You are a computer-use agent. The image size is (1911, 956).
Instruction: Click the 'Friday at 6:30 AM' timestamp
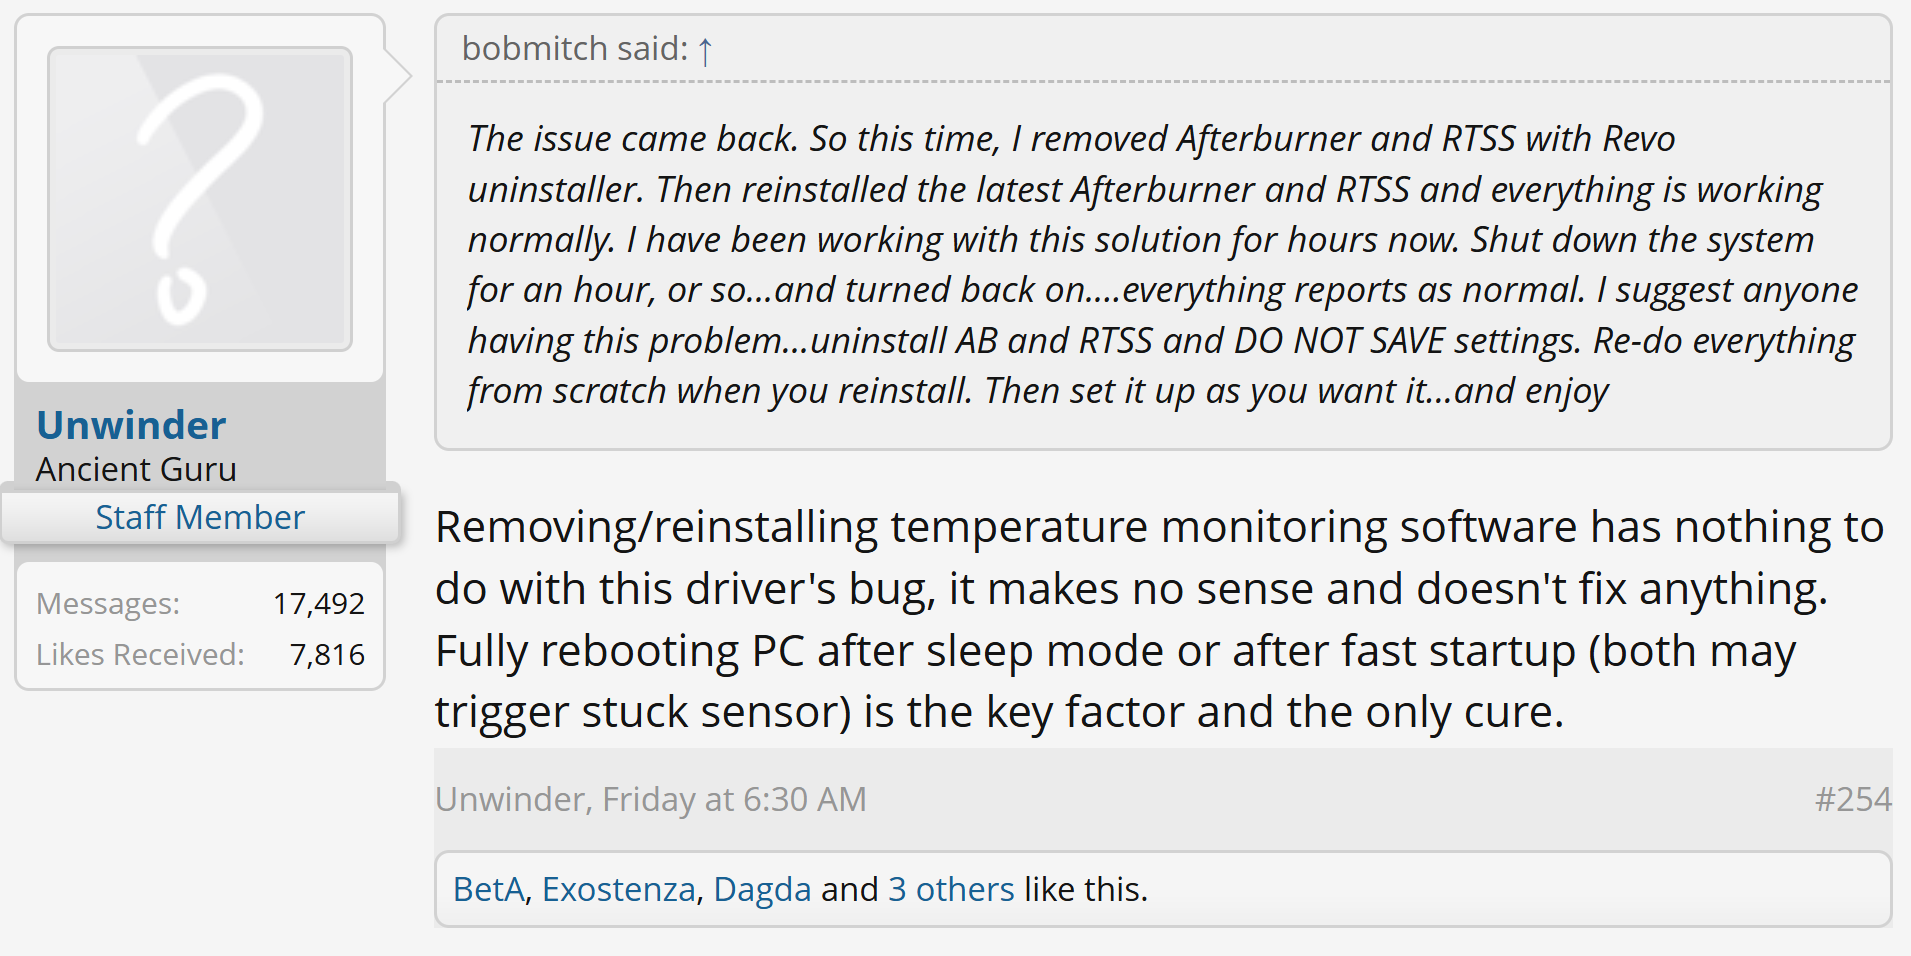click(734, 800)
